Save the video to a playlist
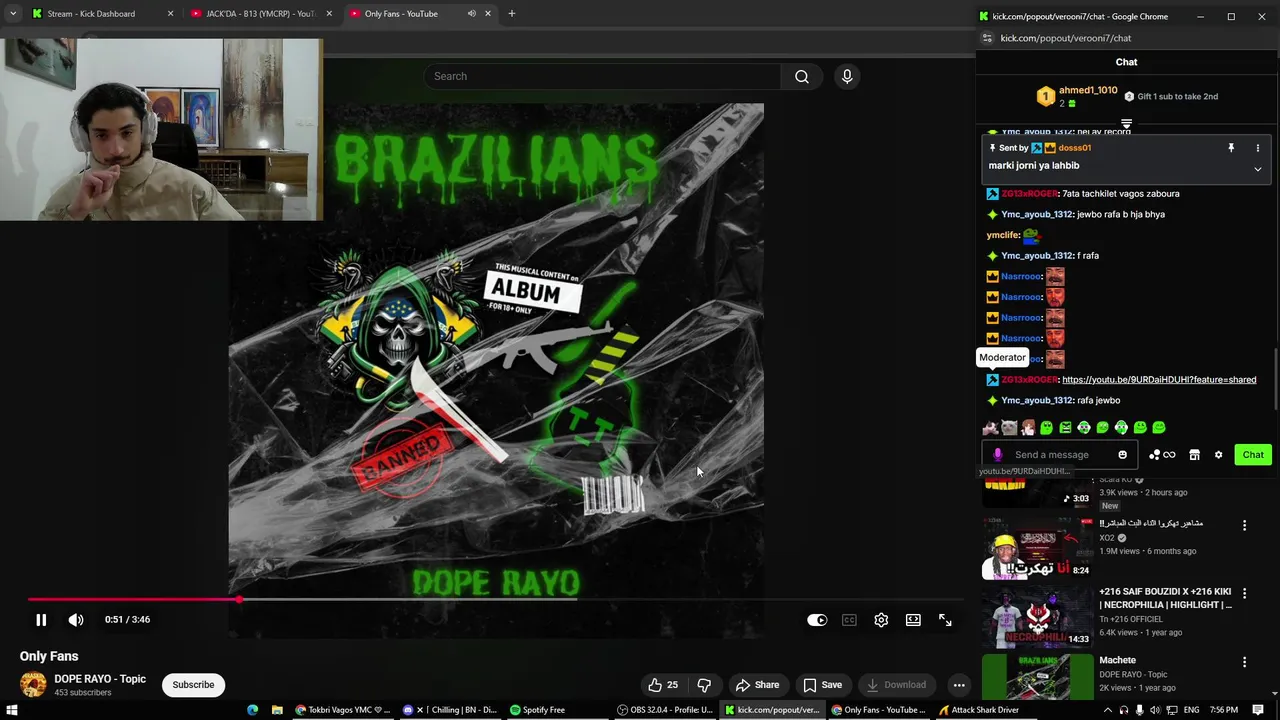Image resolution: width=1280 pixels, height=720 pixels. [822, 685]
